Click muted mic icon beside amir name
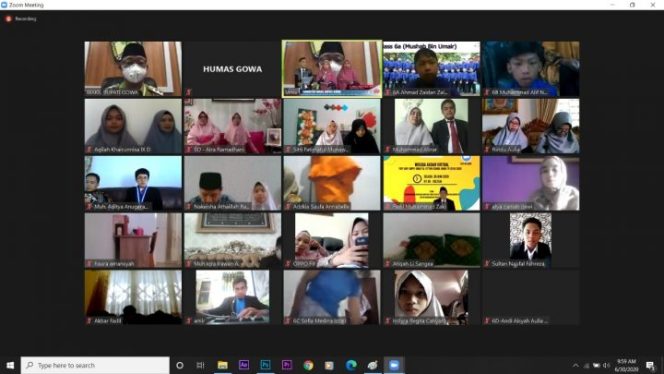The width and height of the screenshot is (664, 374). pos(188,321)
